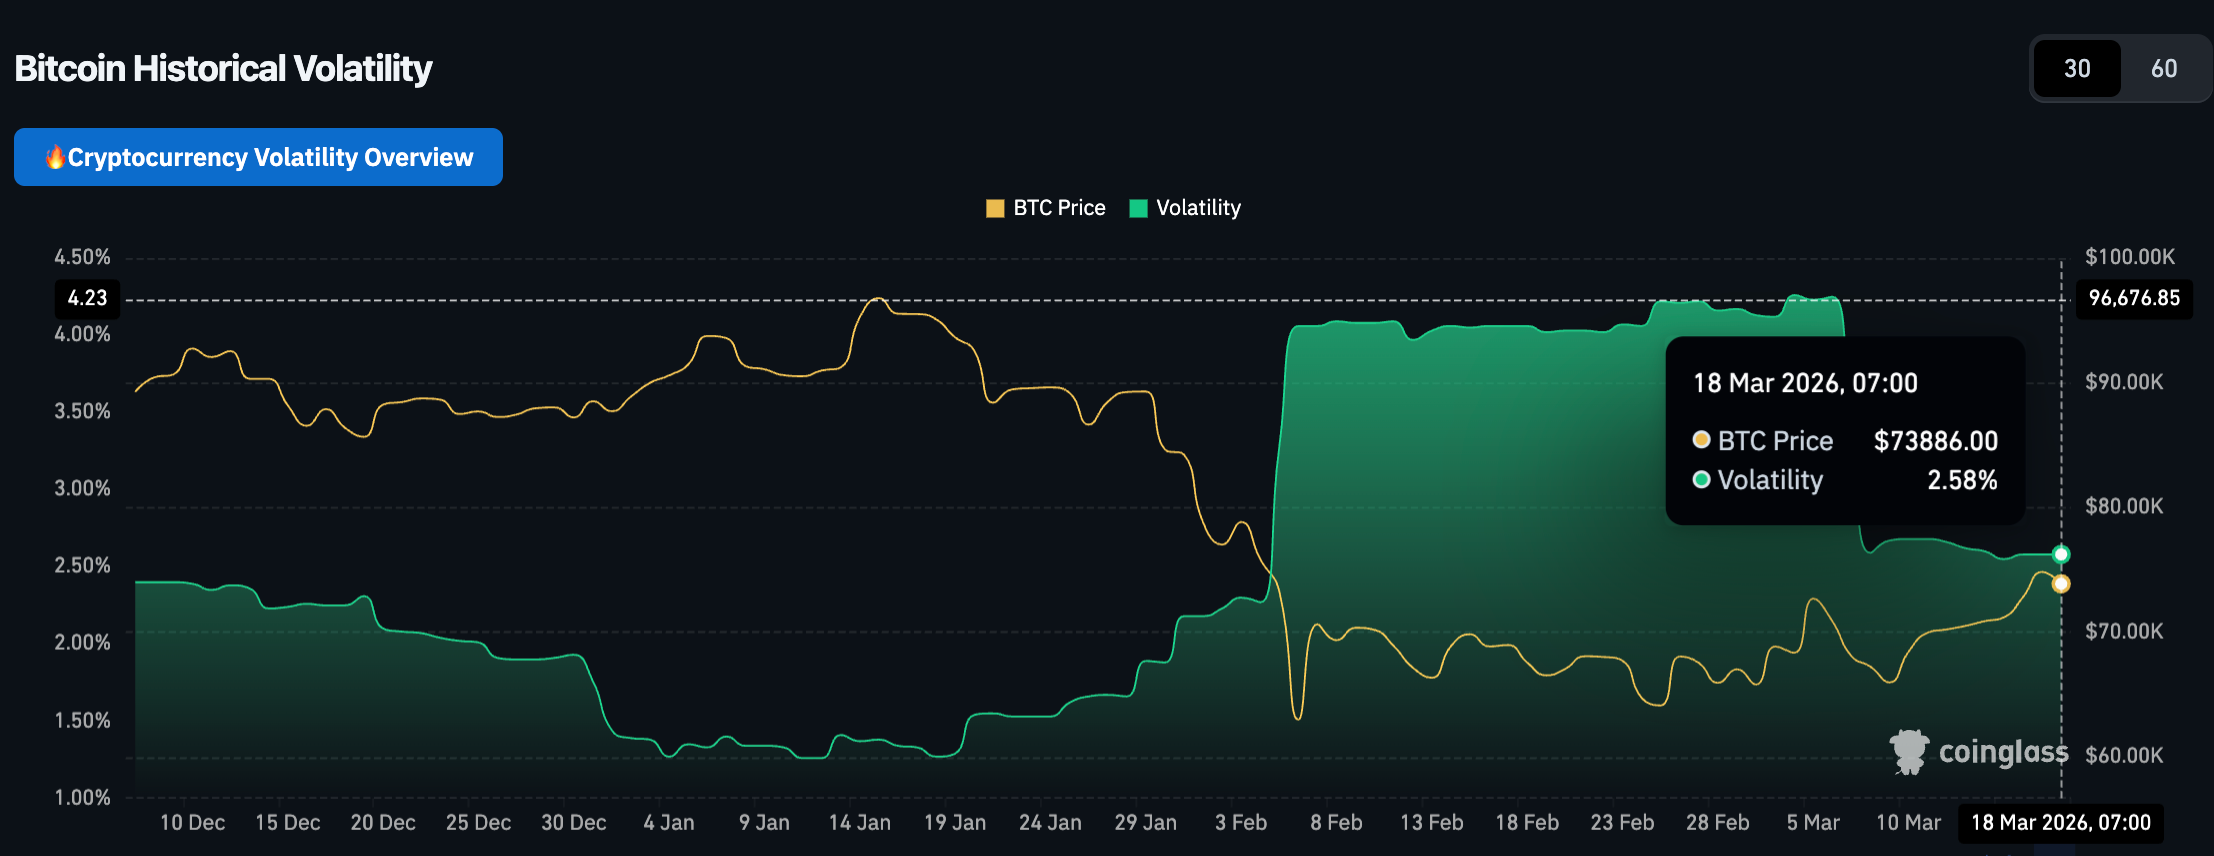
Task: Click the Cryptocurrency Volatility Overview button
Action: (258, 157)
